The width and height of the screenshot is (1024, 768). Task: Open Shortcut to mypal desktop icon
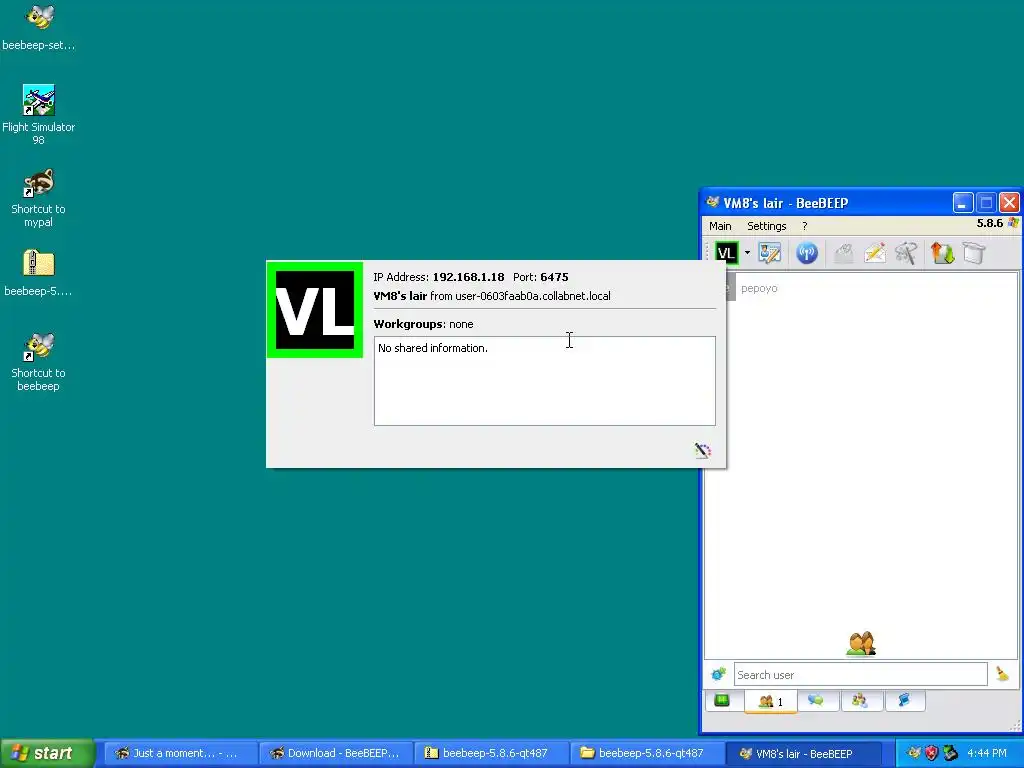[x=39, y=198]
